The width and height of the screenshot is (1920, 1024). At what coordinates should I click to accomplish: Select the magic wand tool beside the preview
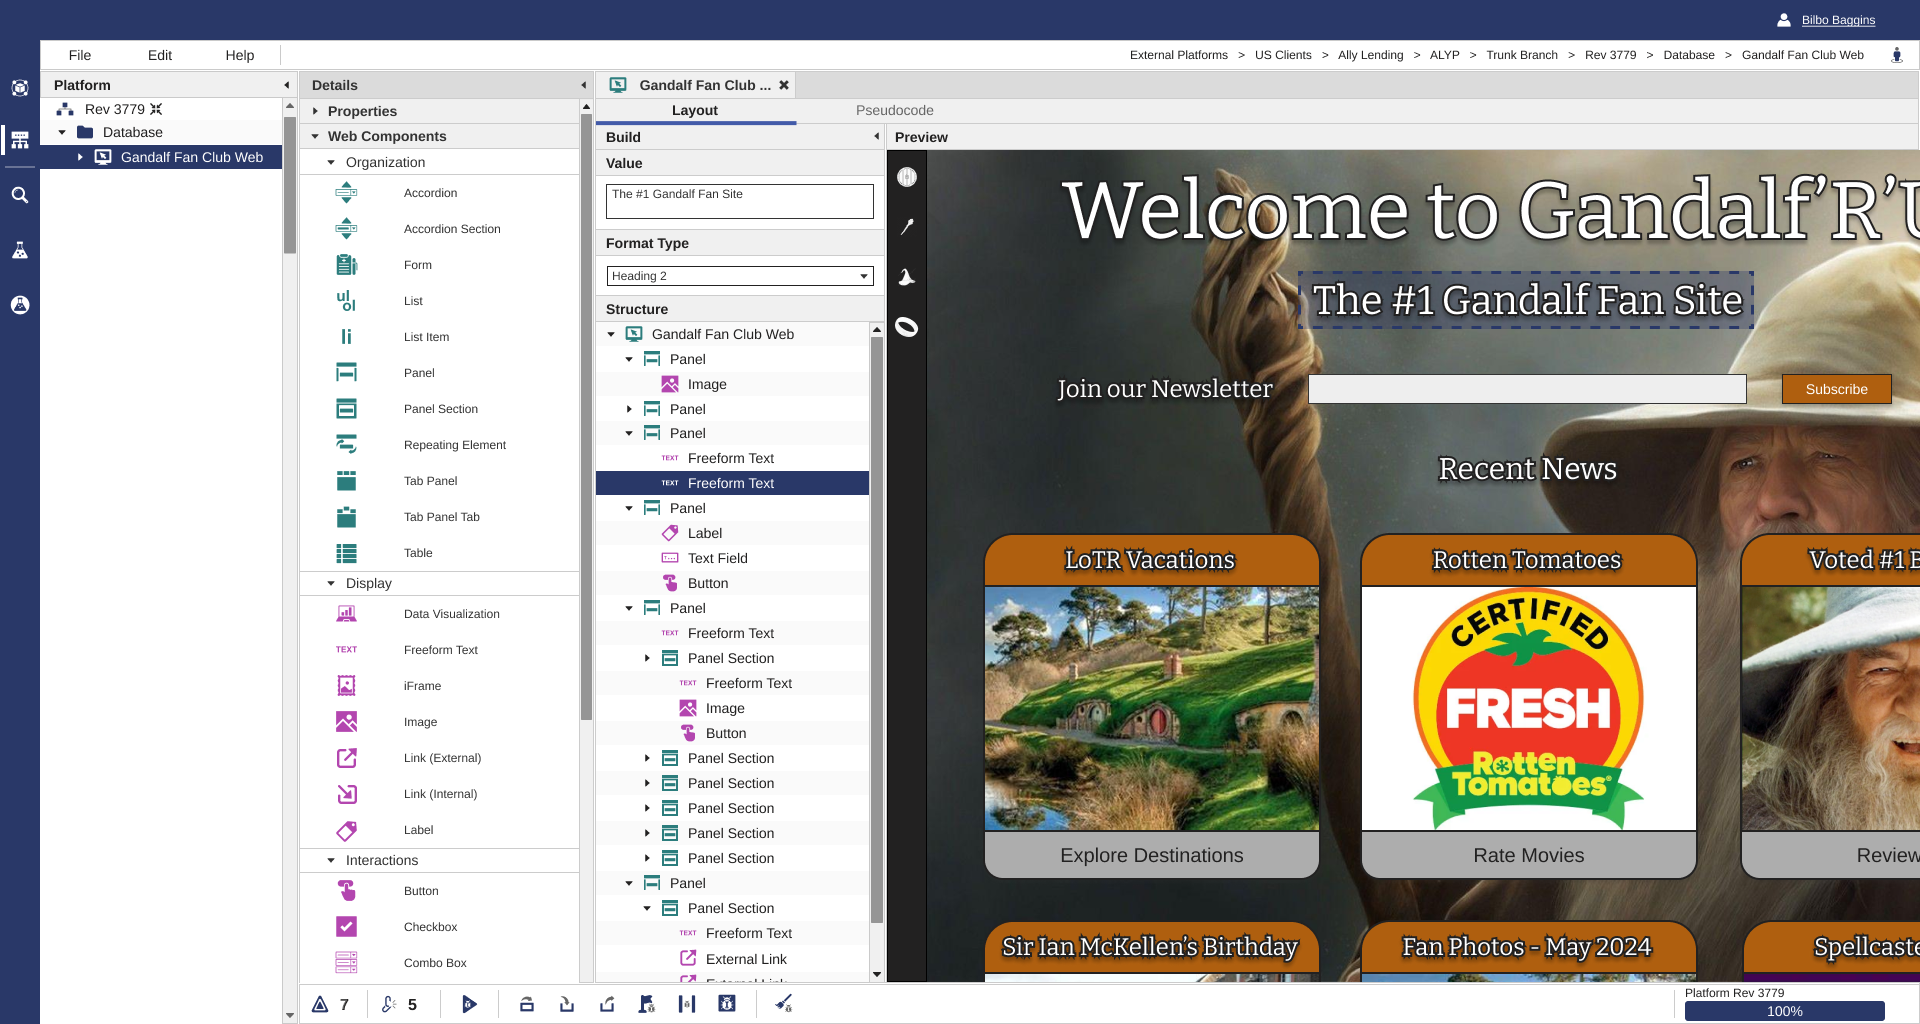907,227
